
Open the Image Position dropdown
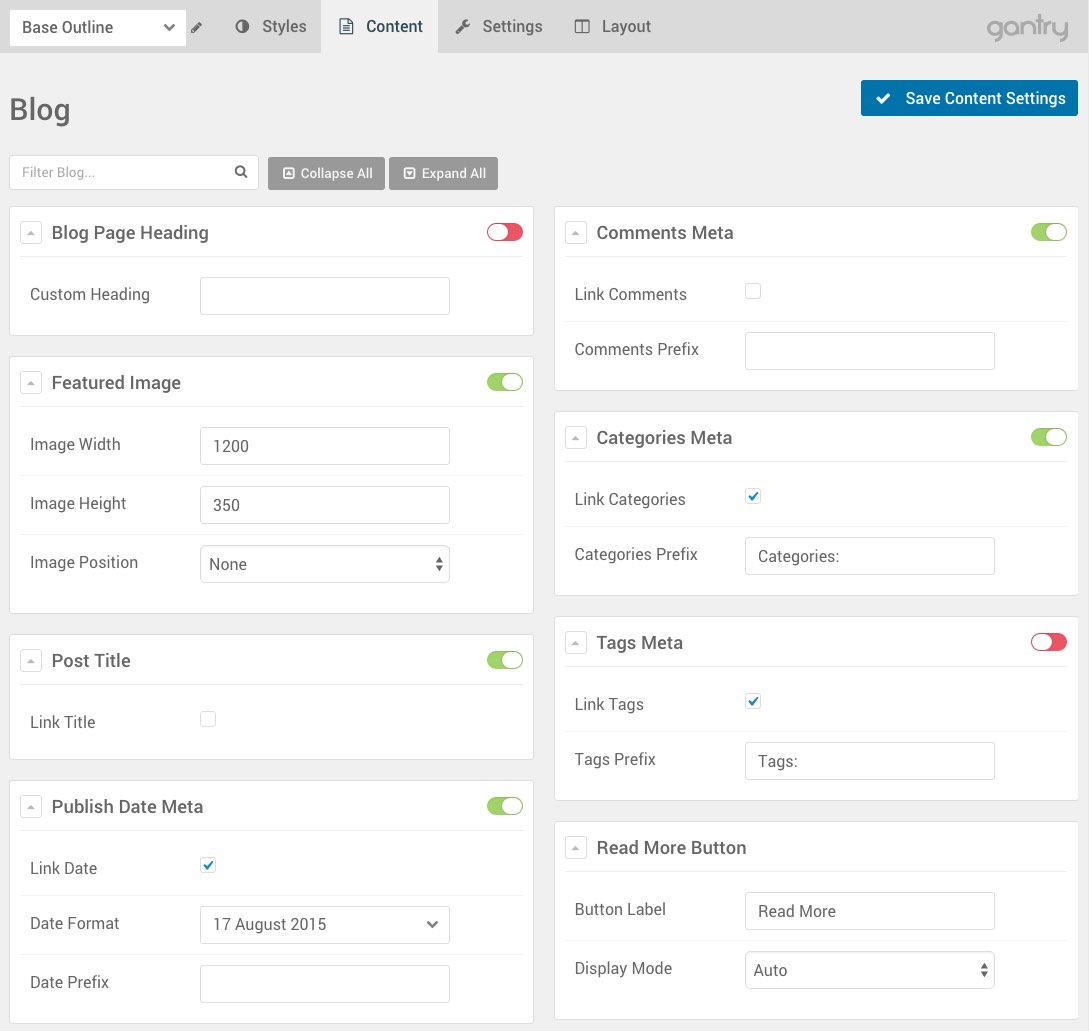(x=325, y=564)
